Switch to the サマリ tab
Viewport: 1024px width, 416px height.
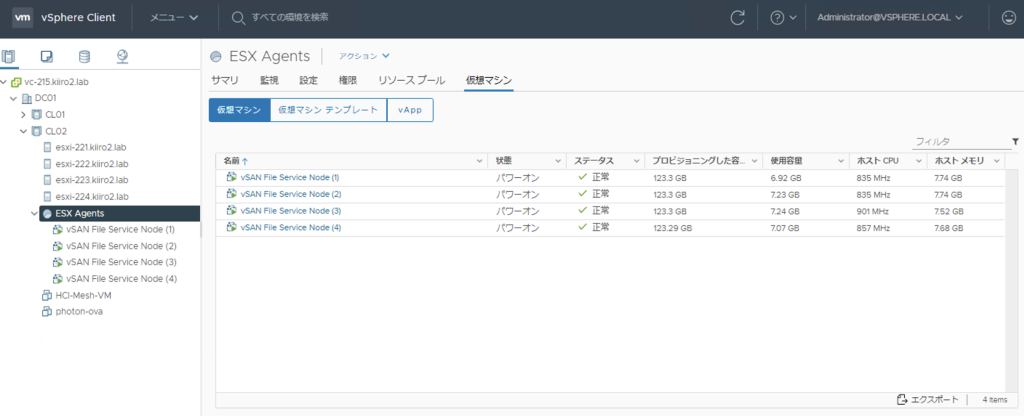click(225, 80)
